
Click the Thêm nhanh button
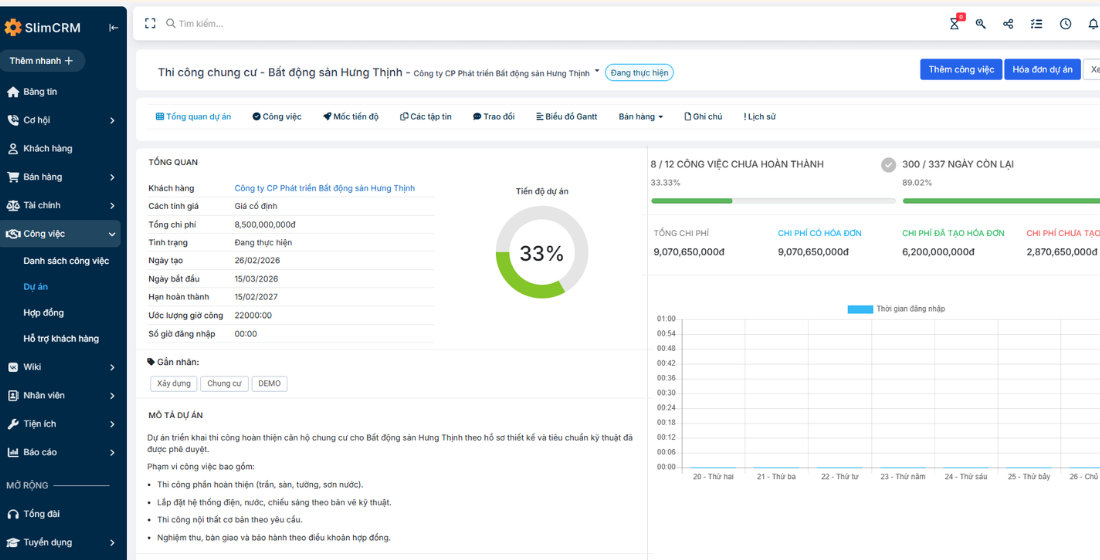[41, 61]
